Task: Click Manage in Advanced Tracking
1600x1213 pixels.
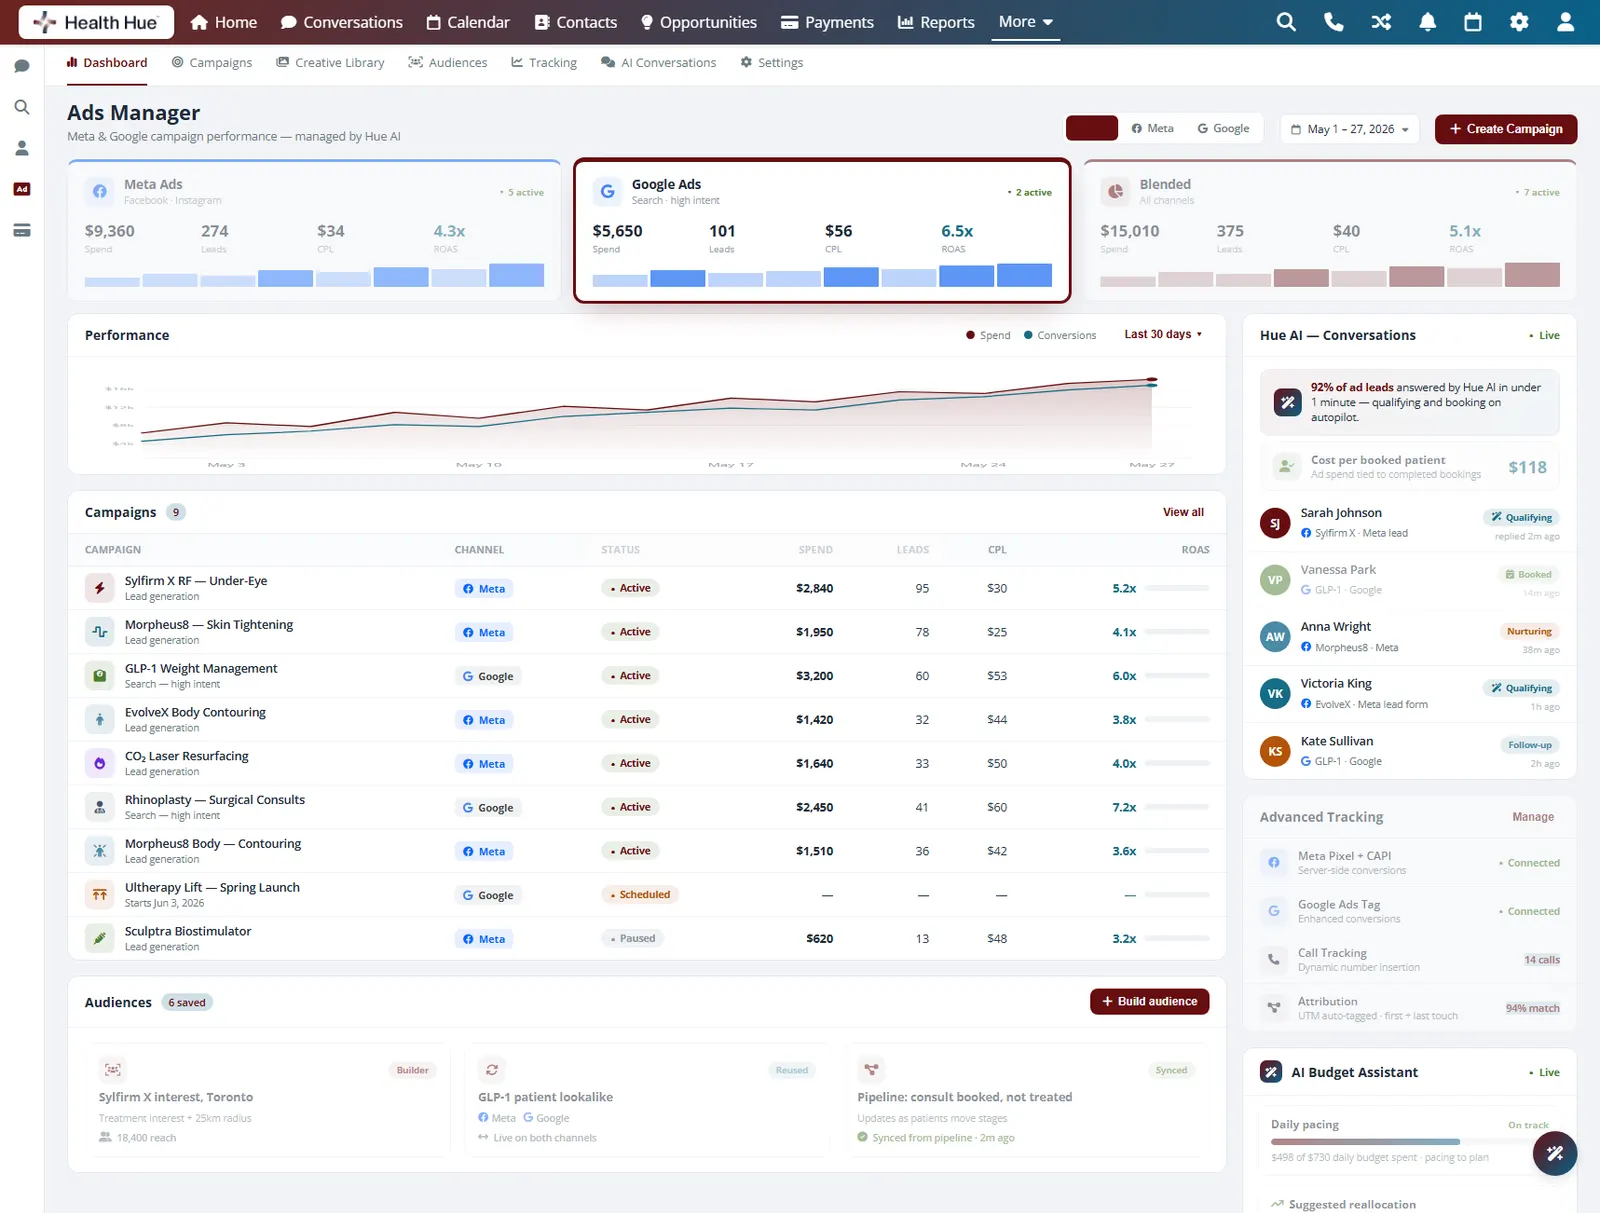Action: pyautogui.click(x=1533, y=817)
